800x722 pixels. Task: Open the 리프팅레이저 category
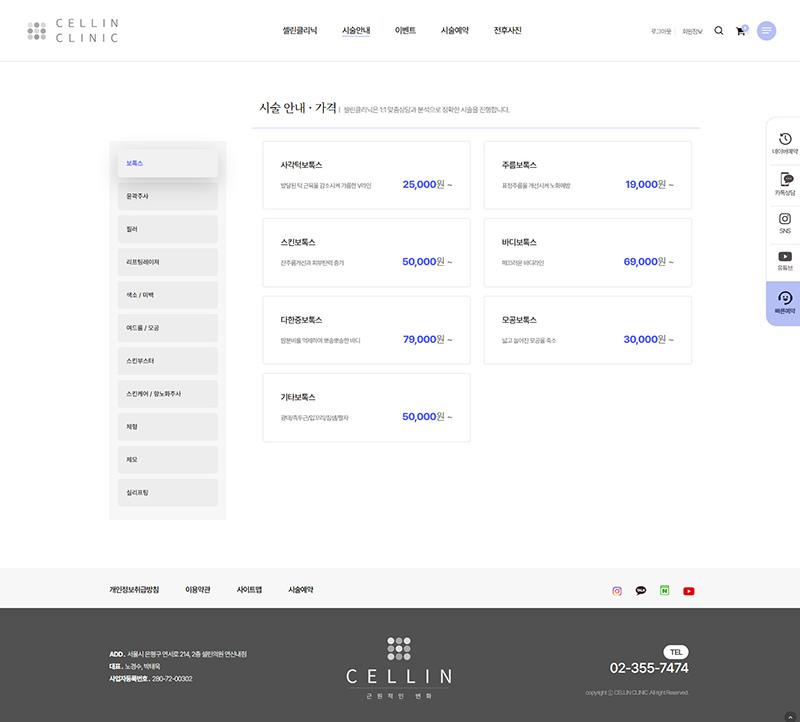(168, 262)
